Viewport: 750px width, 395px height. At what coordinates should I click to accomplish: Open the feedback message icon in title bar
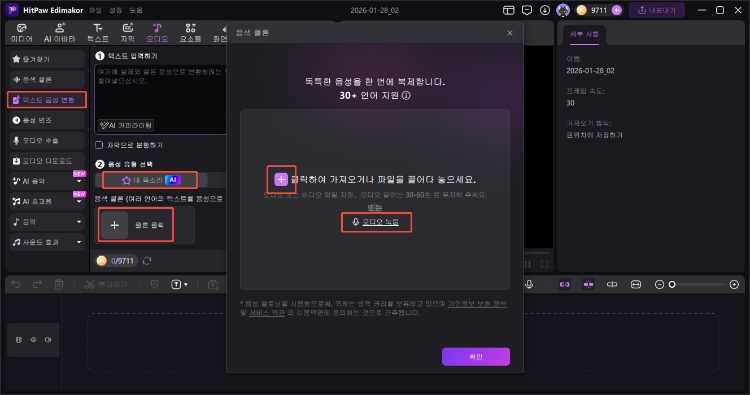tap(527, 10)
